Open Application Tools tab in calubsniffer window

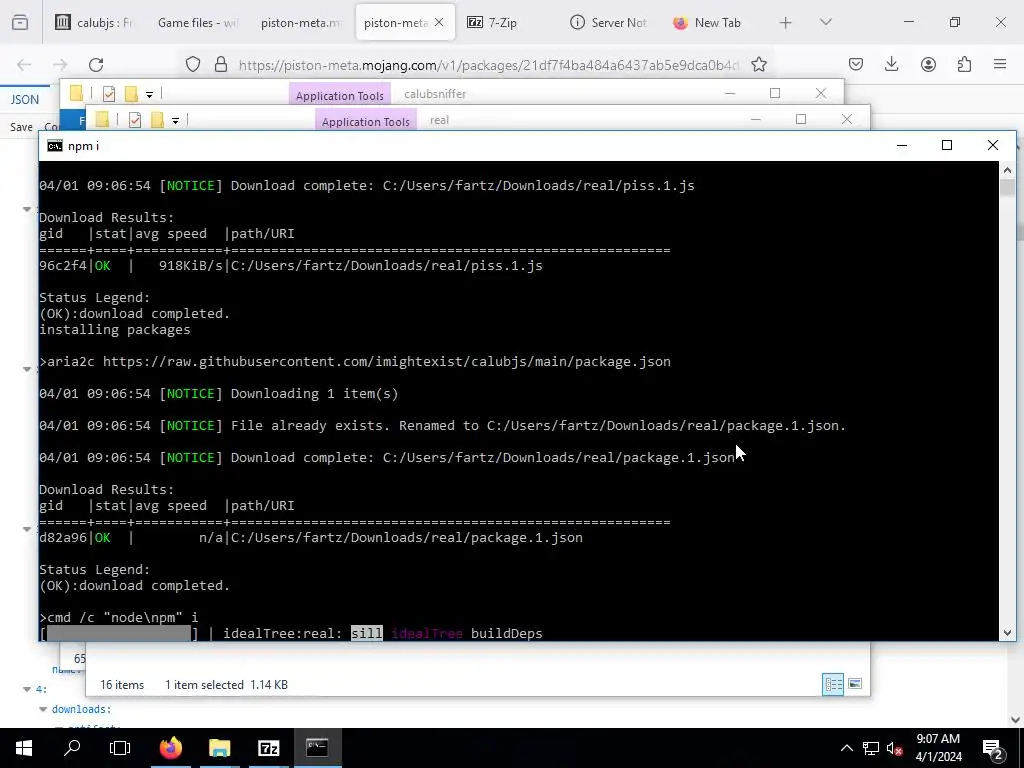(x=340, y=95)
